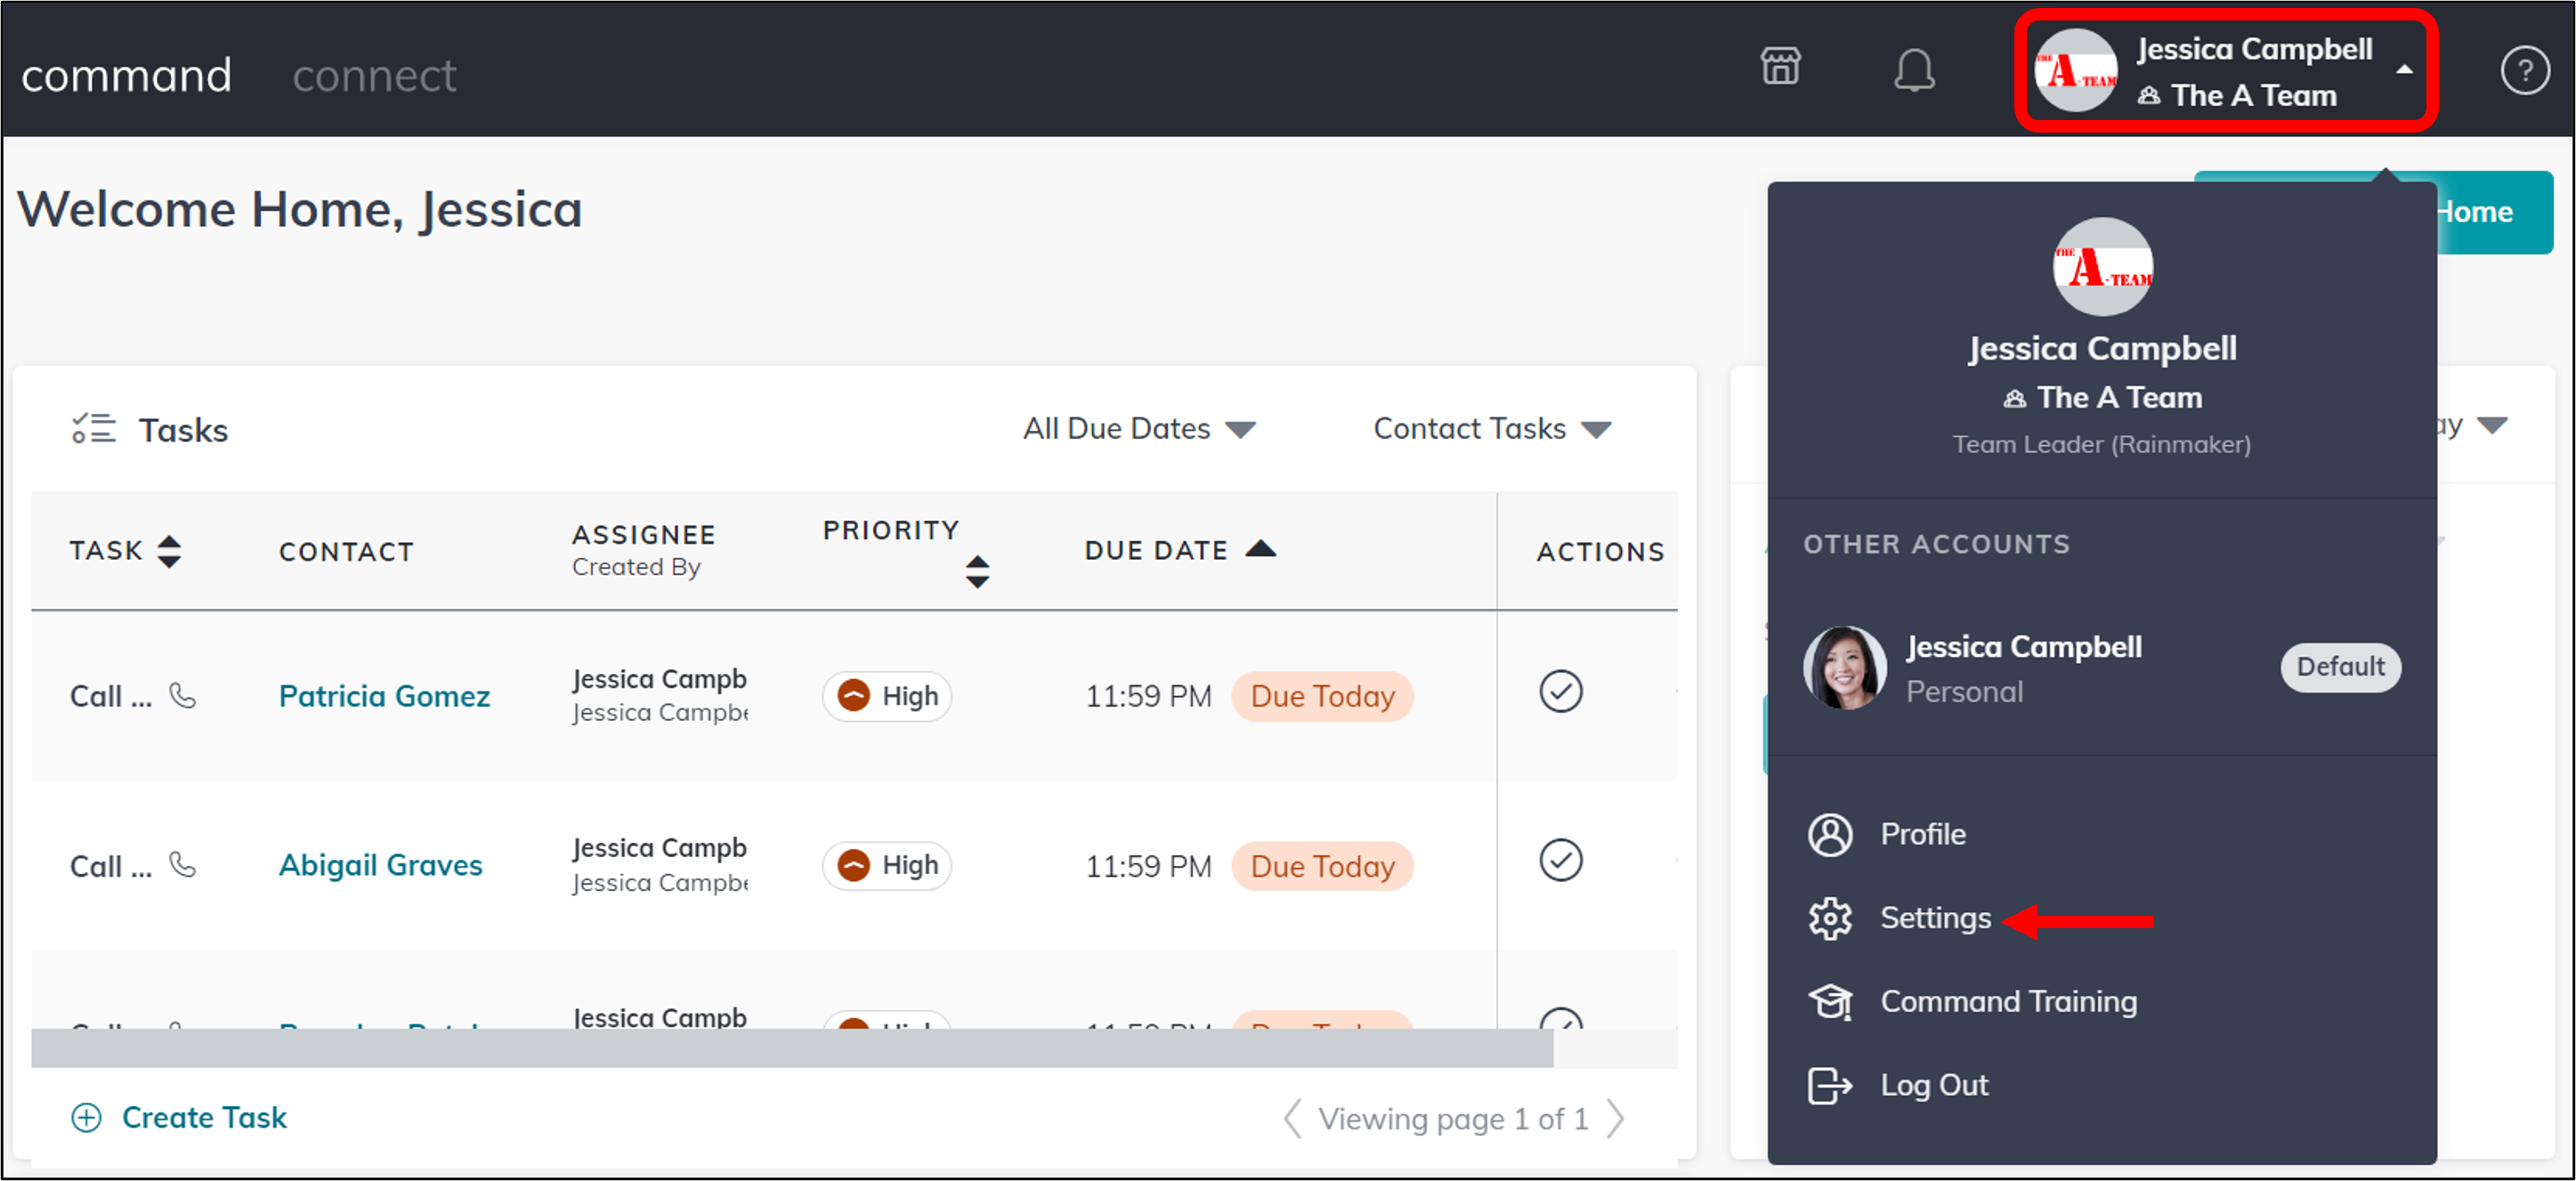Click High priority badge for Abigail Graves
The height and width of the screenshot is (1181, 2576).
click(x=886, y=865)
